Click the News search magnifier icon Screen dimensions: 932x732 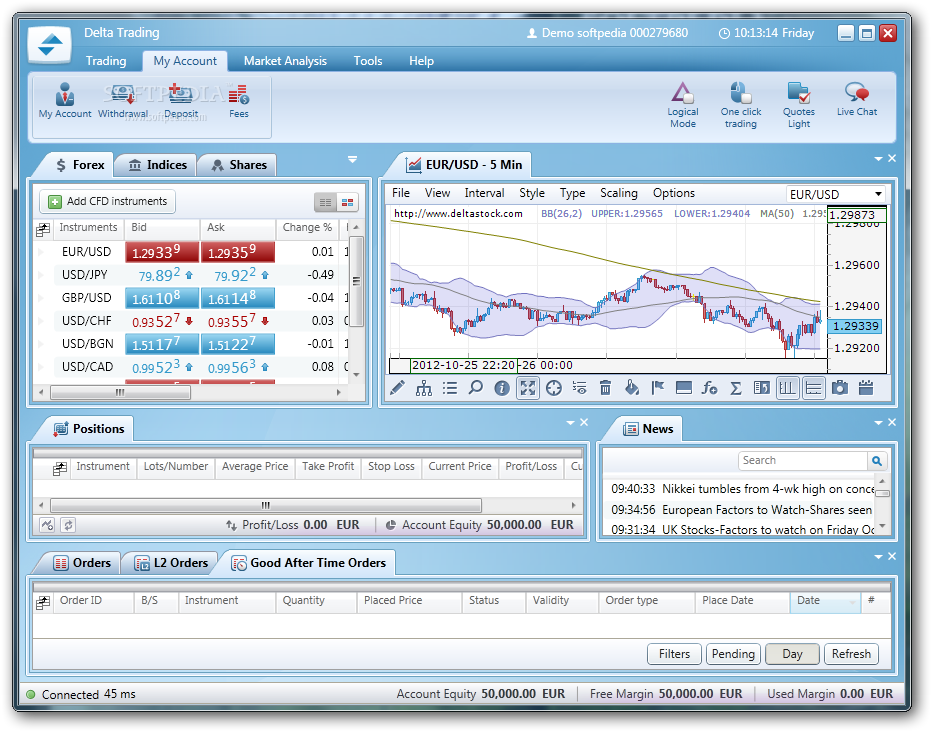877,460
